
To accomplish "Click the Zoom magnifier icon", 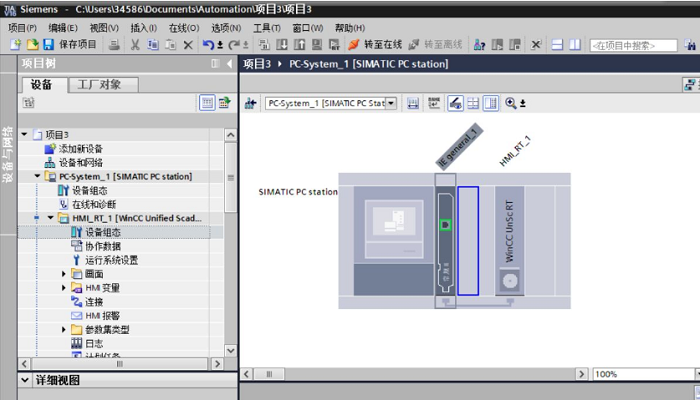I will click(x=511, y=103).
